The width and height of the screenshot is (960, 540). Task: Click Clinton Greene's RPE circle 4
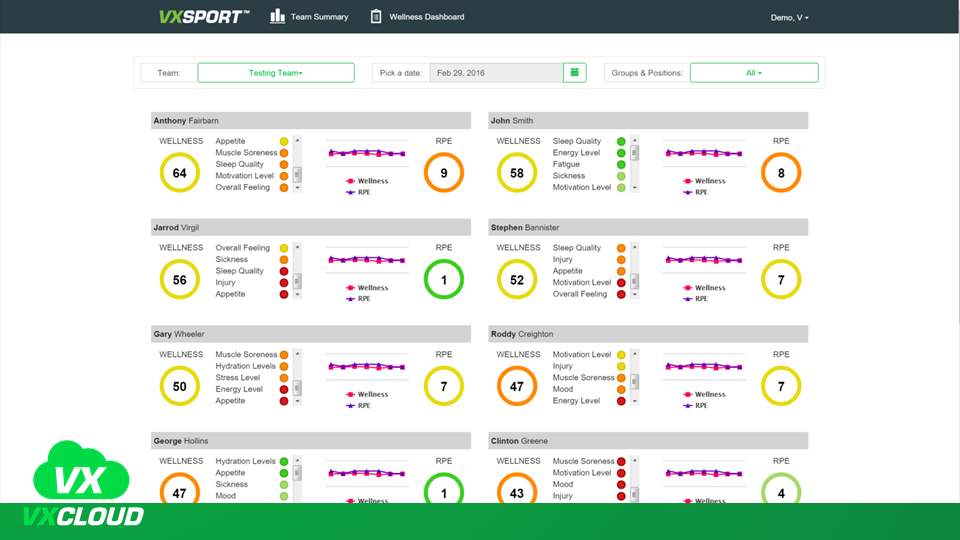tap(781, 489)
